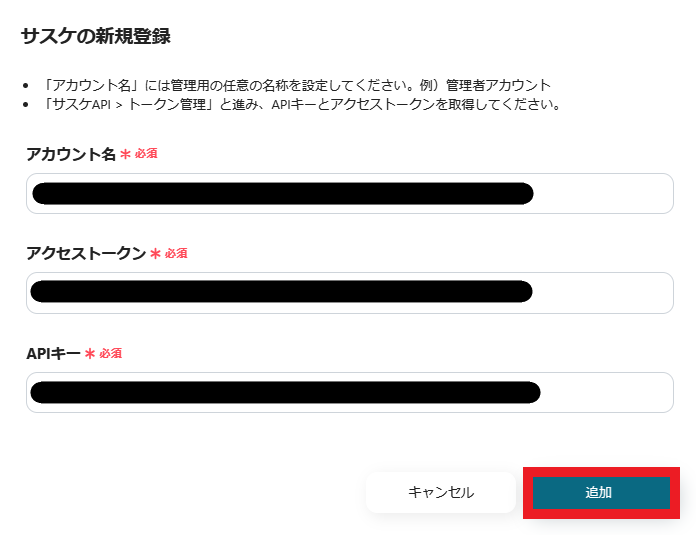Click the アクセストークン field label
The height and width of the screenshot is (535, 696).
(x=86, y=253)
